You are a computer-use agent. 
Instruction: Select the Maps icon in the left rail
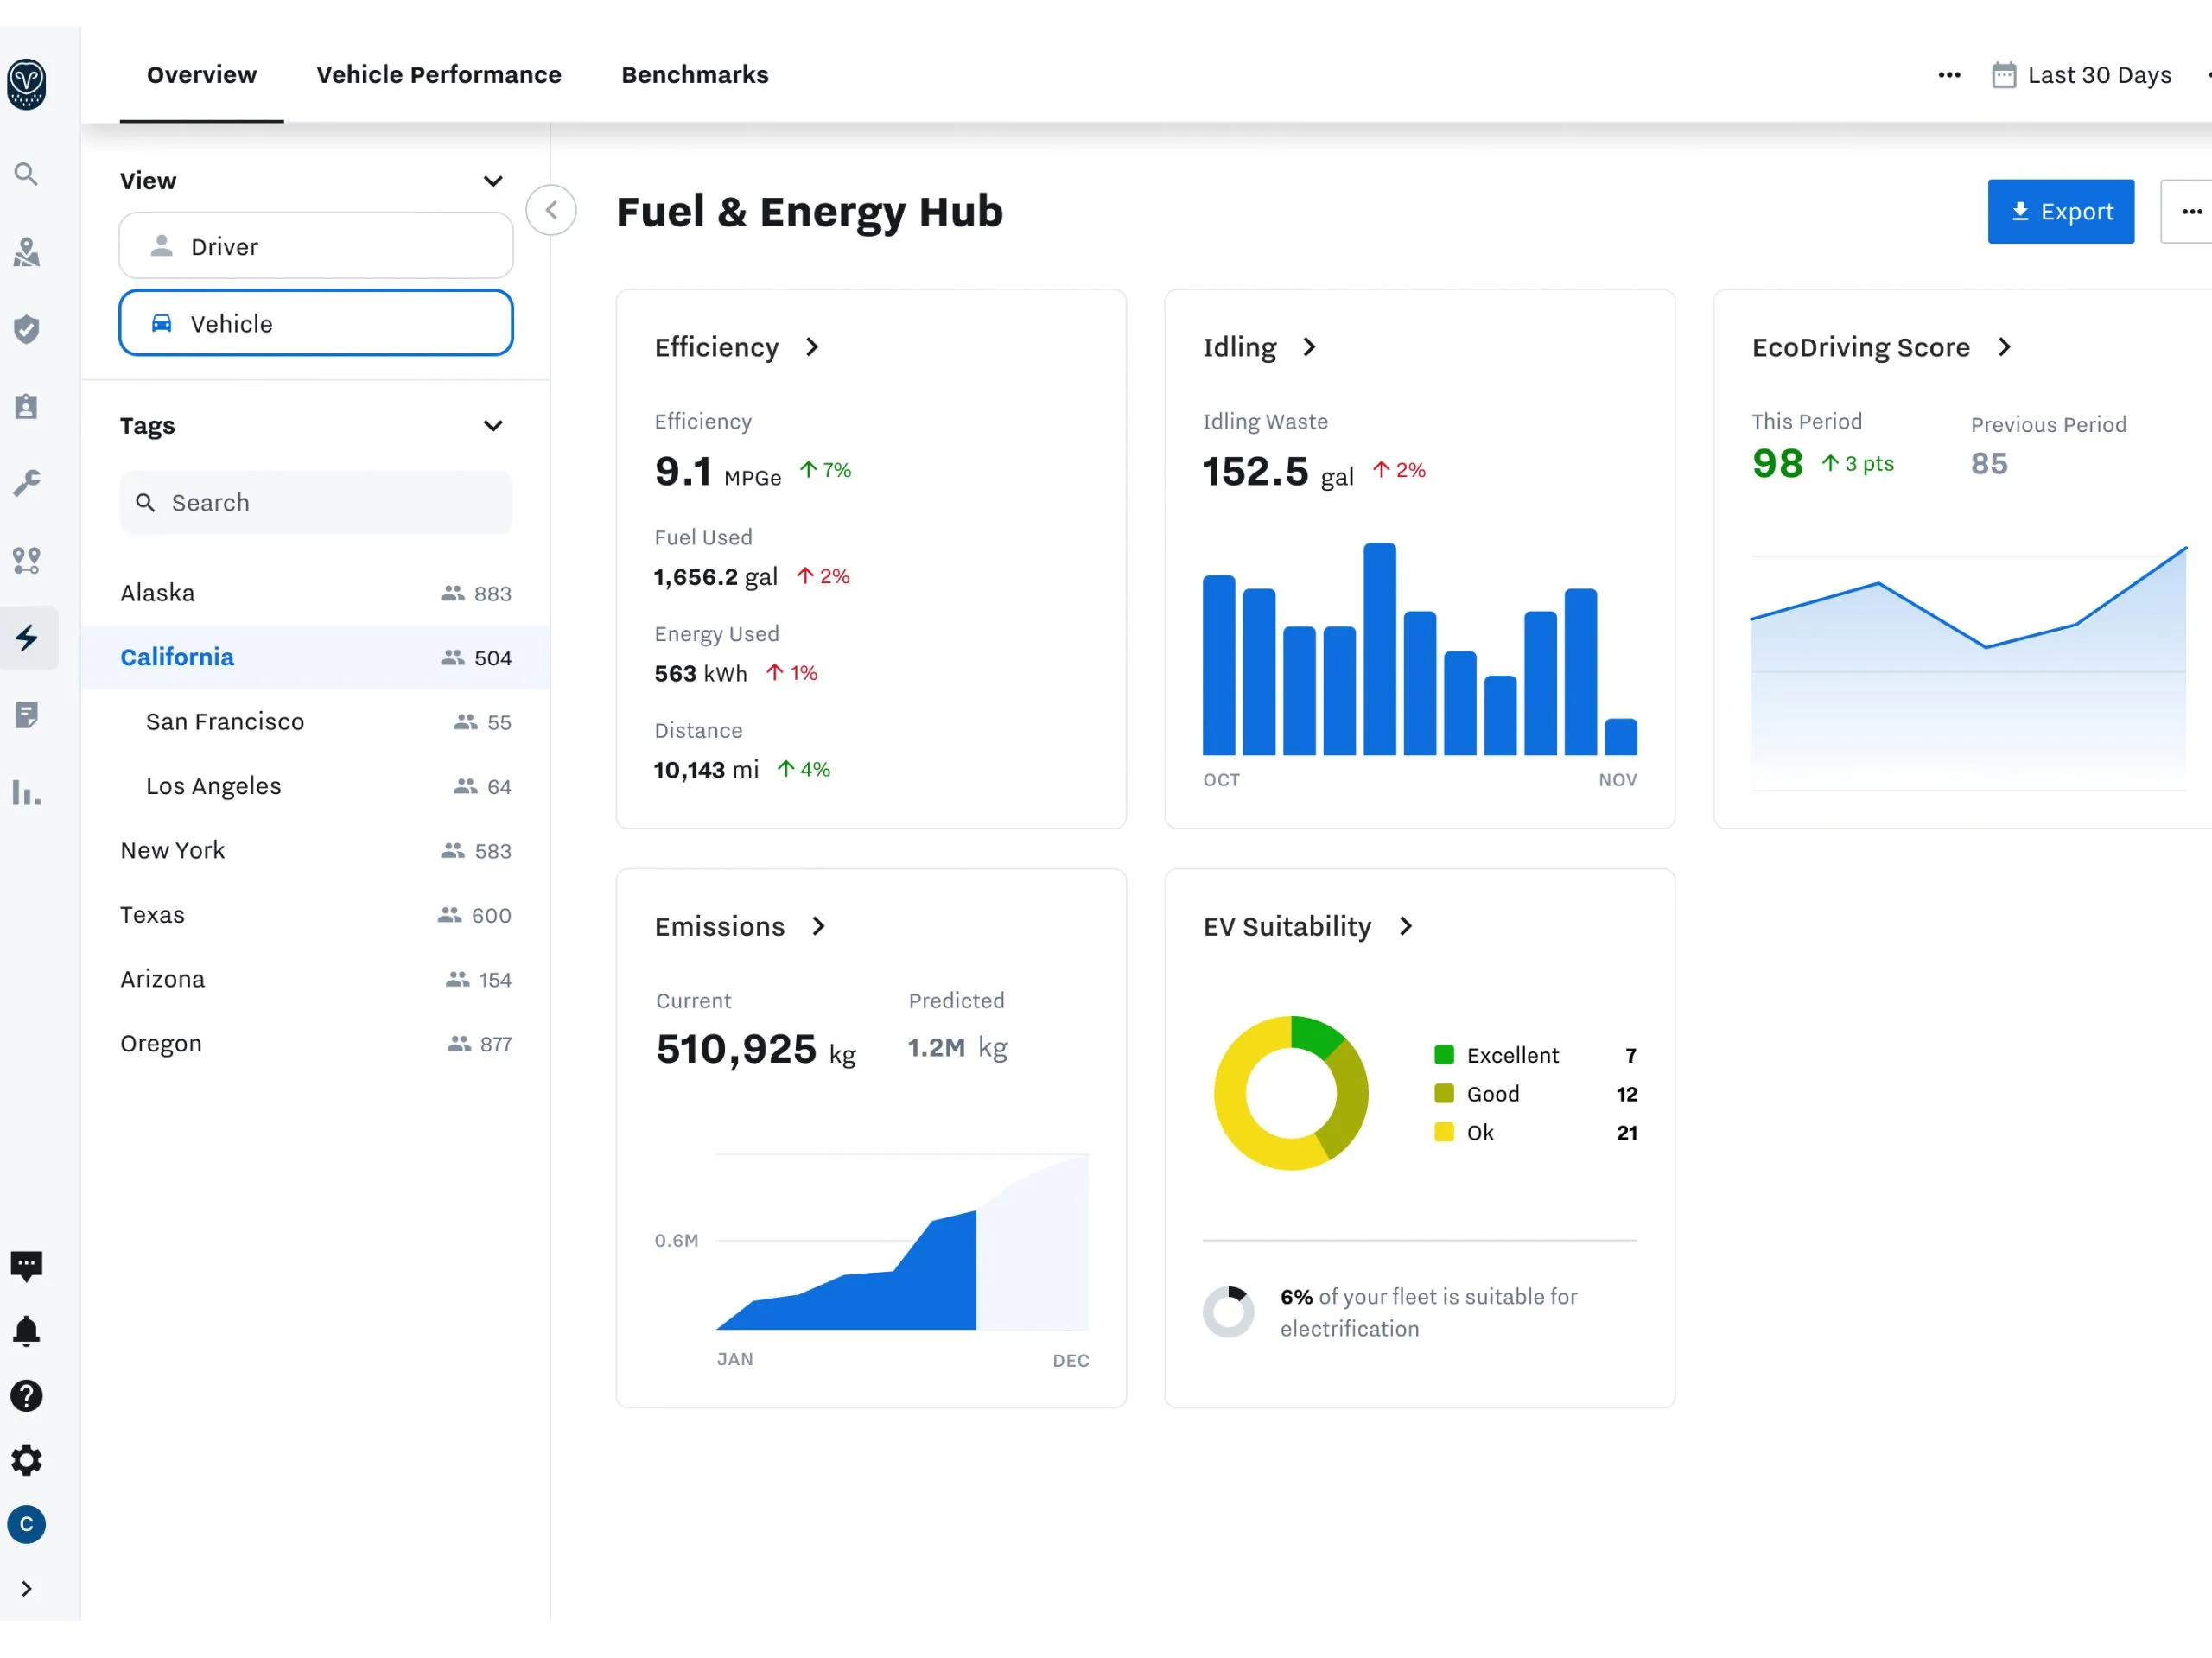[x=27, y=252]
